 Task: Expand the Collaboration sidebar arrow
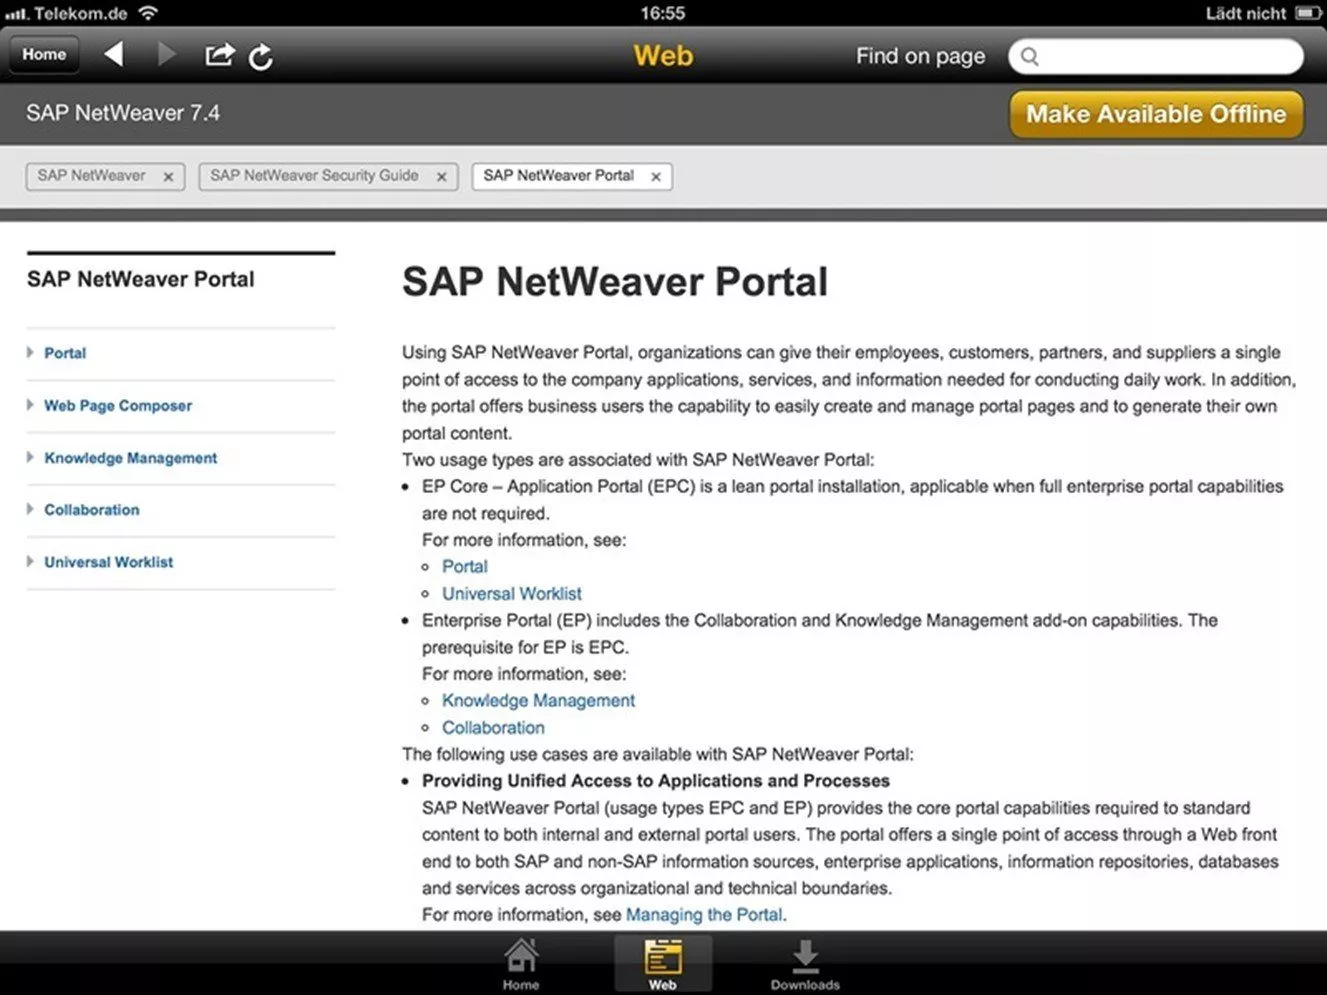[31, 509]
